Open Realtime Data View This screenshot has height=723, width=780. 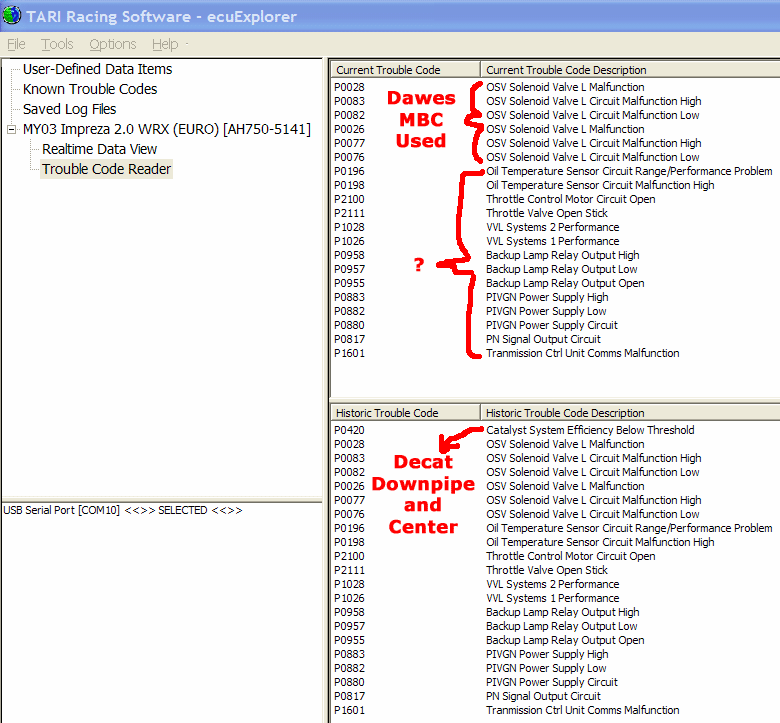coord(99,149)
